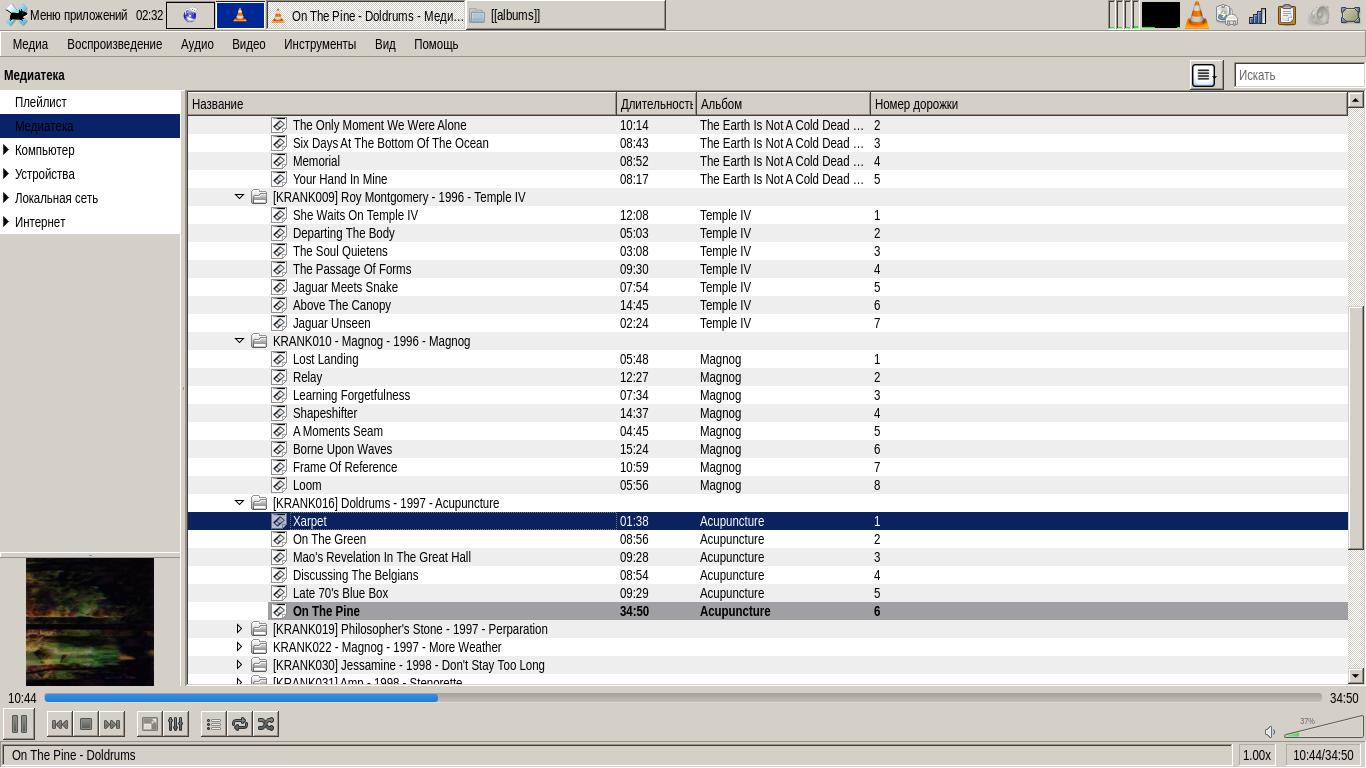Adjust the volume slider at 37%
1366x768 pixels.
pos(1322,727)
